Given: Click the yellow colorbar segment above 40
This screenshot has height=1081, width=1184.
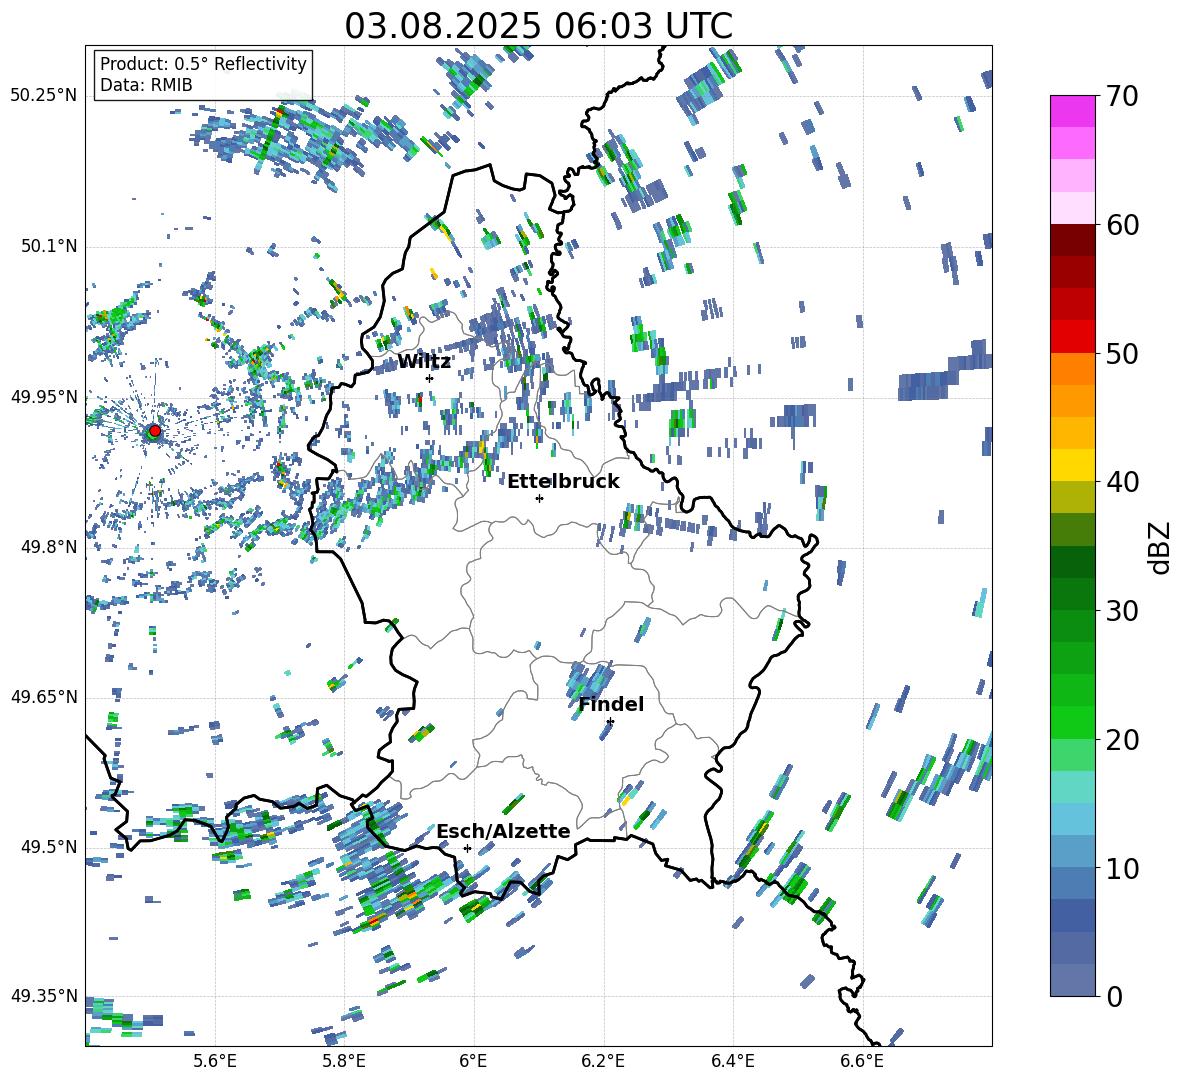Looking at the screenshot, I should [x=1072, y=465].
